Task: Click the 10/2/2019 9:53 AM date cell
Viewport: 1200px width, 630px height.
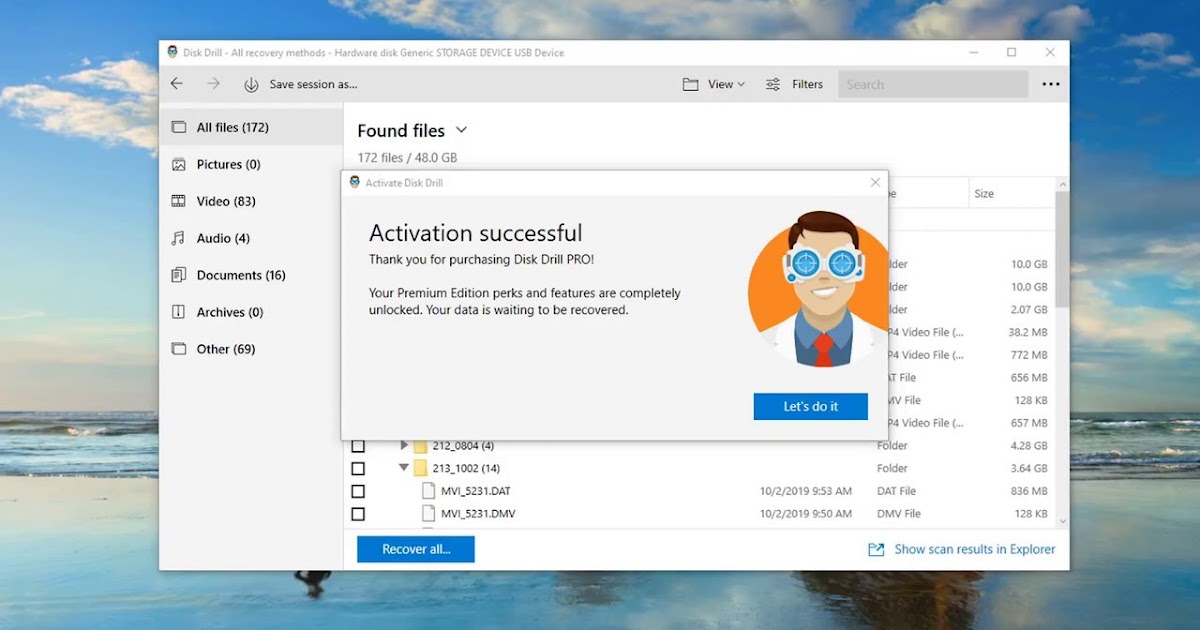Action: 806,491
